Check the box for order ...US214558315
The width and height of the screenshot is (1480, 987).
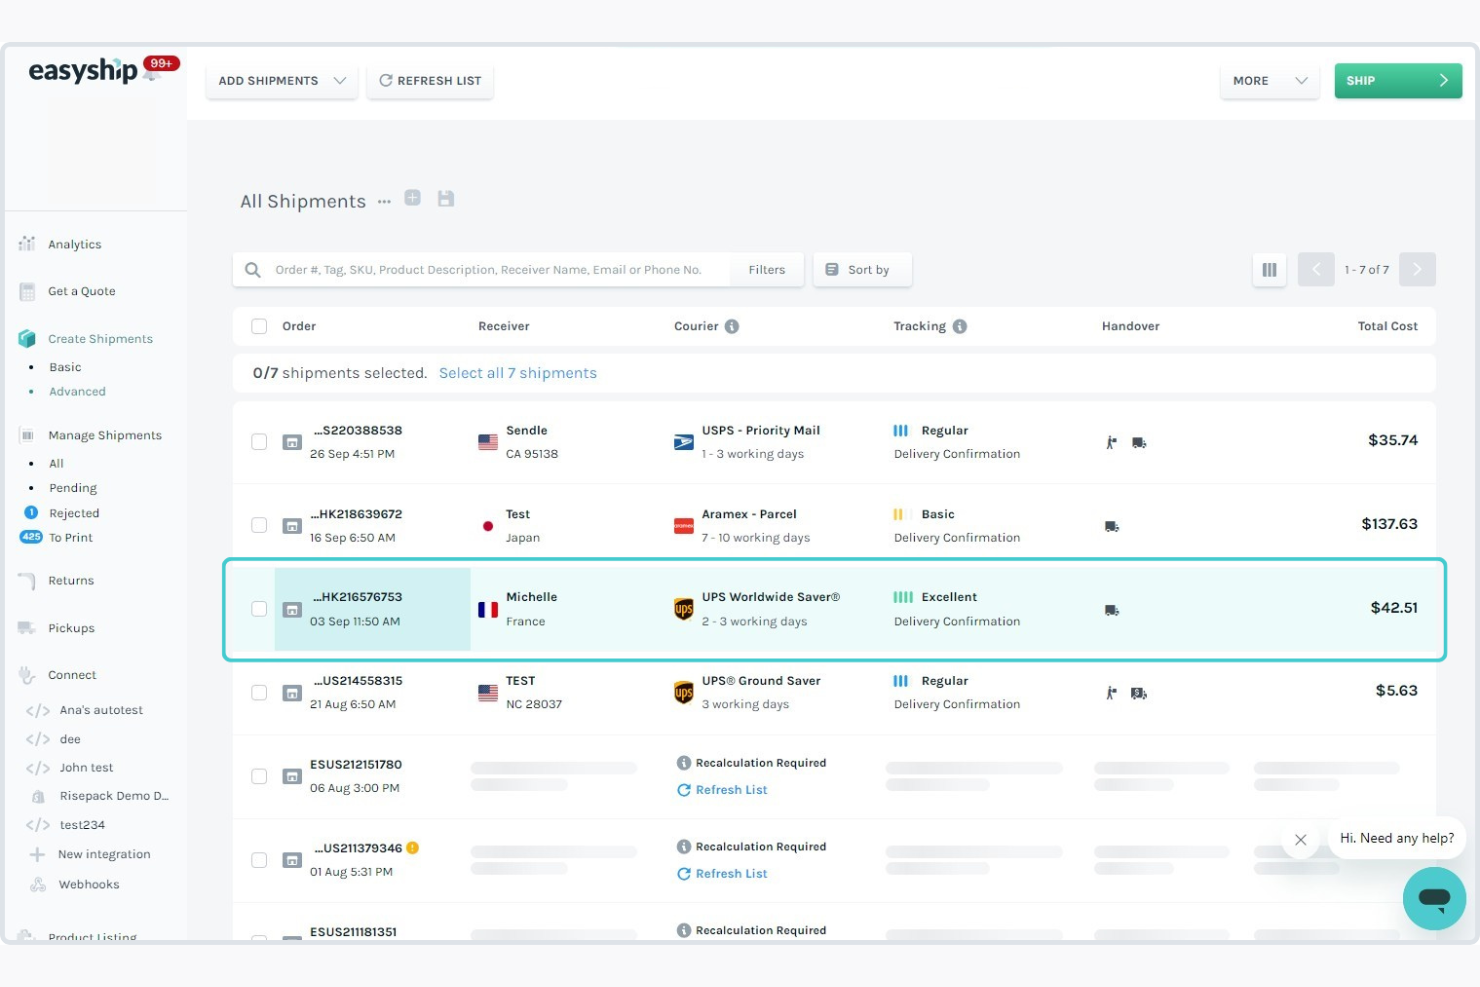pos(259,693)
